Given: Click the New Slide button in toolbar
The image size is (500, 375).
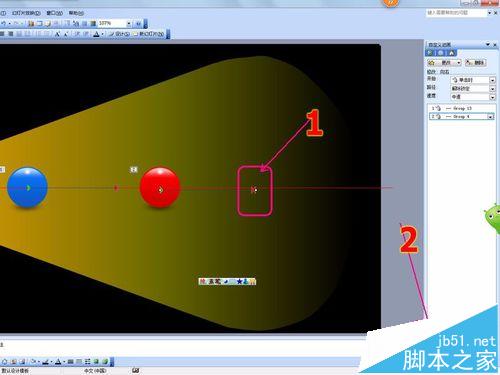Looking at the screenshot, I should pos(148,34).
